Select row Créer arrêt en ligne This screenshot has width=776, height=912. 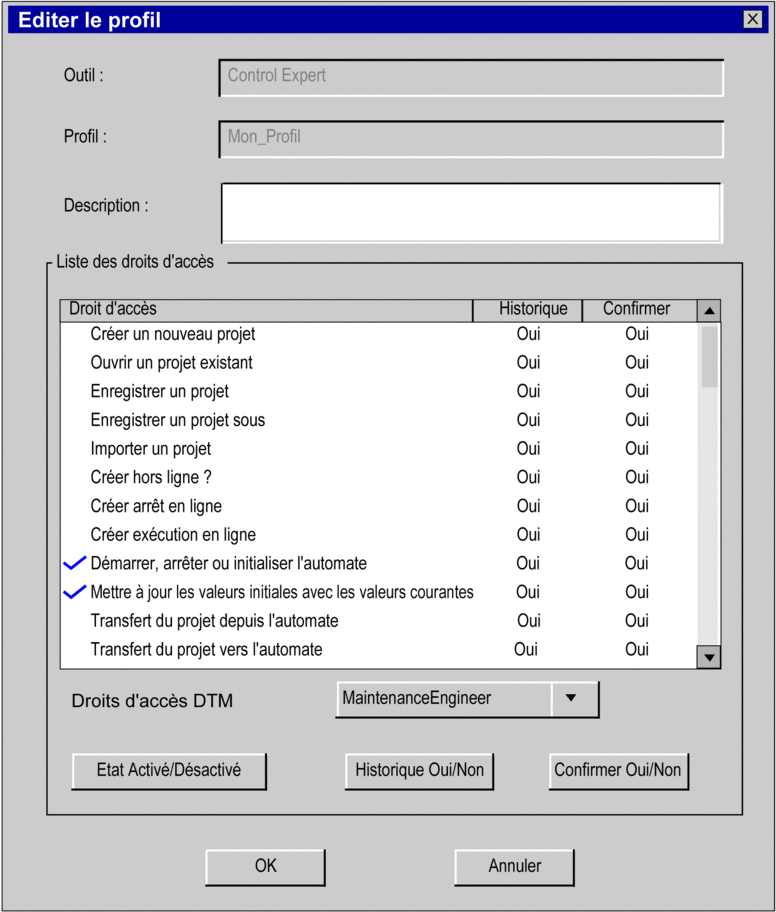(x=379, y=506)
